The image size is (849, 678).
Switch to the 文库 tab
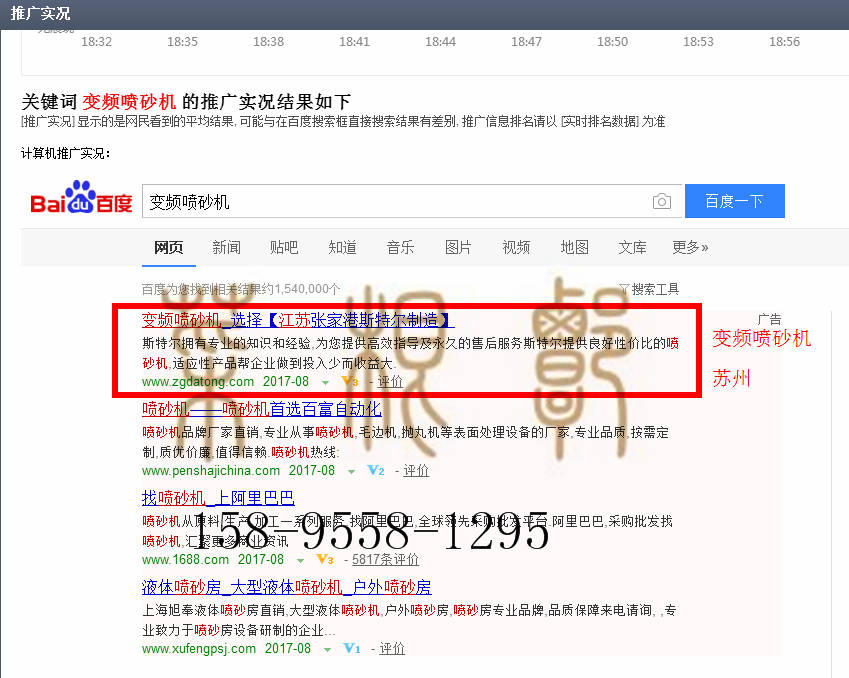pyautogui.click(x=632, y=247)
